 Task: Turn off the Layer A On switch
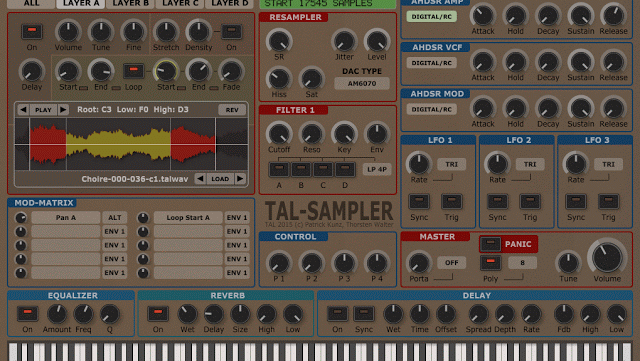point(32,31)
